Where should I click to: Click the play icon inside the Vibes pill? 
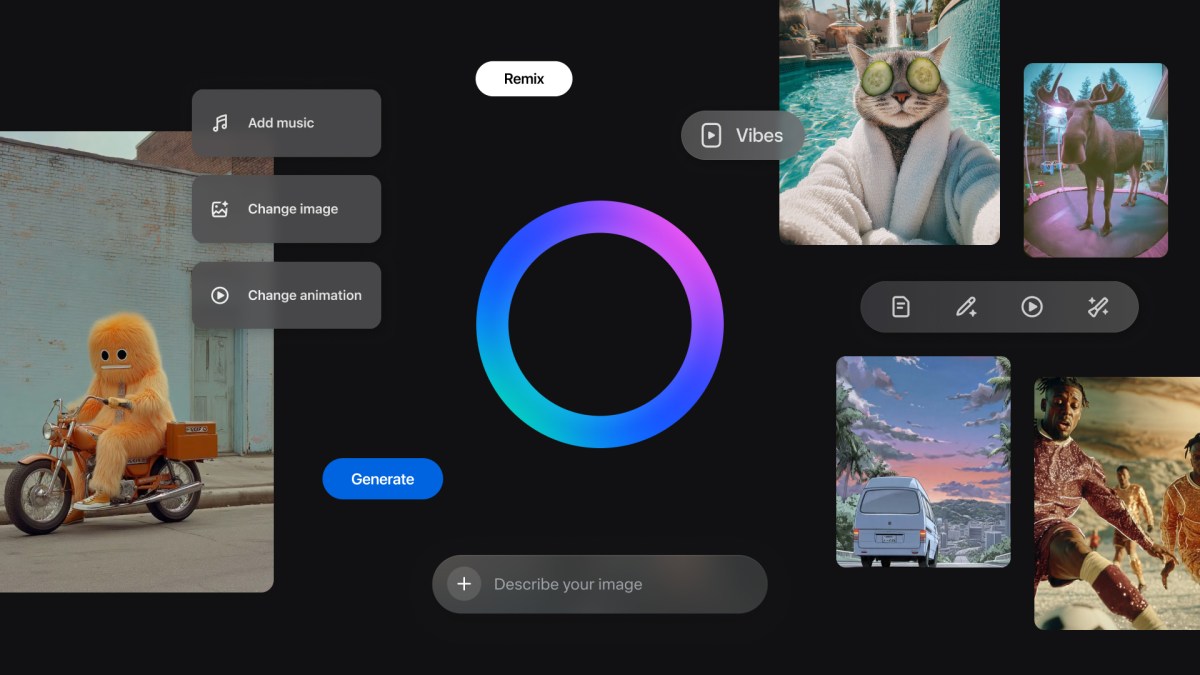pos(710,135)
